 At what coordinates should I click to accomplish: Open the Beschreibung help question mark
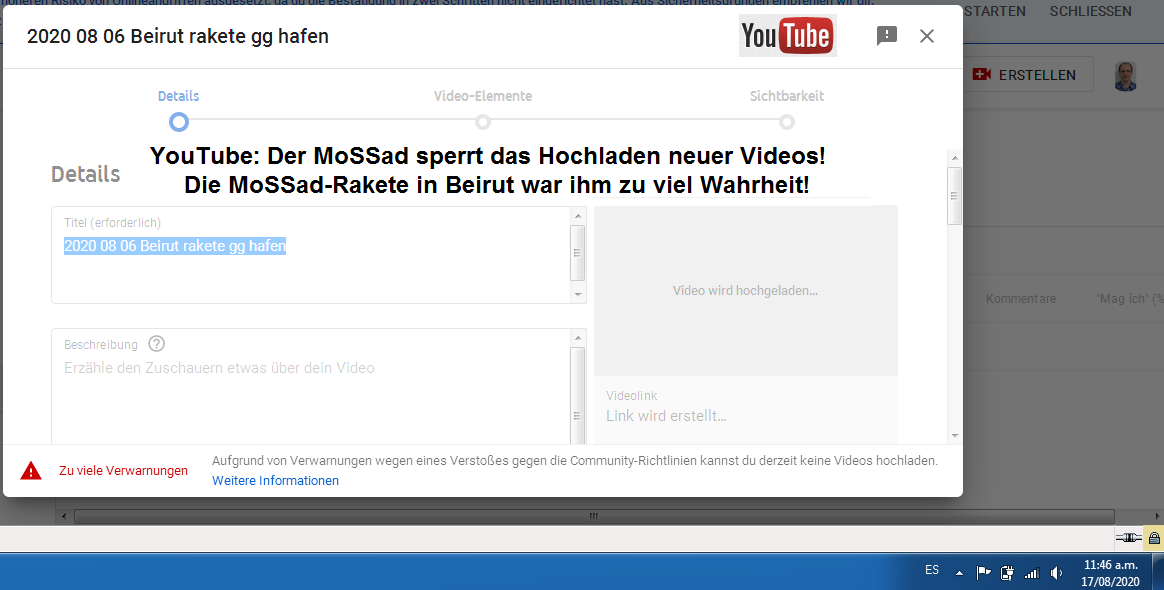tap(156, 343)
